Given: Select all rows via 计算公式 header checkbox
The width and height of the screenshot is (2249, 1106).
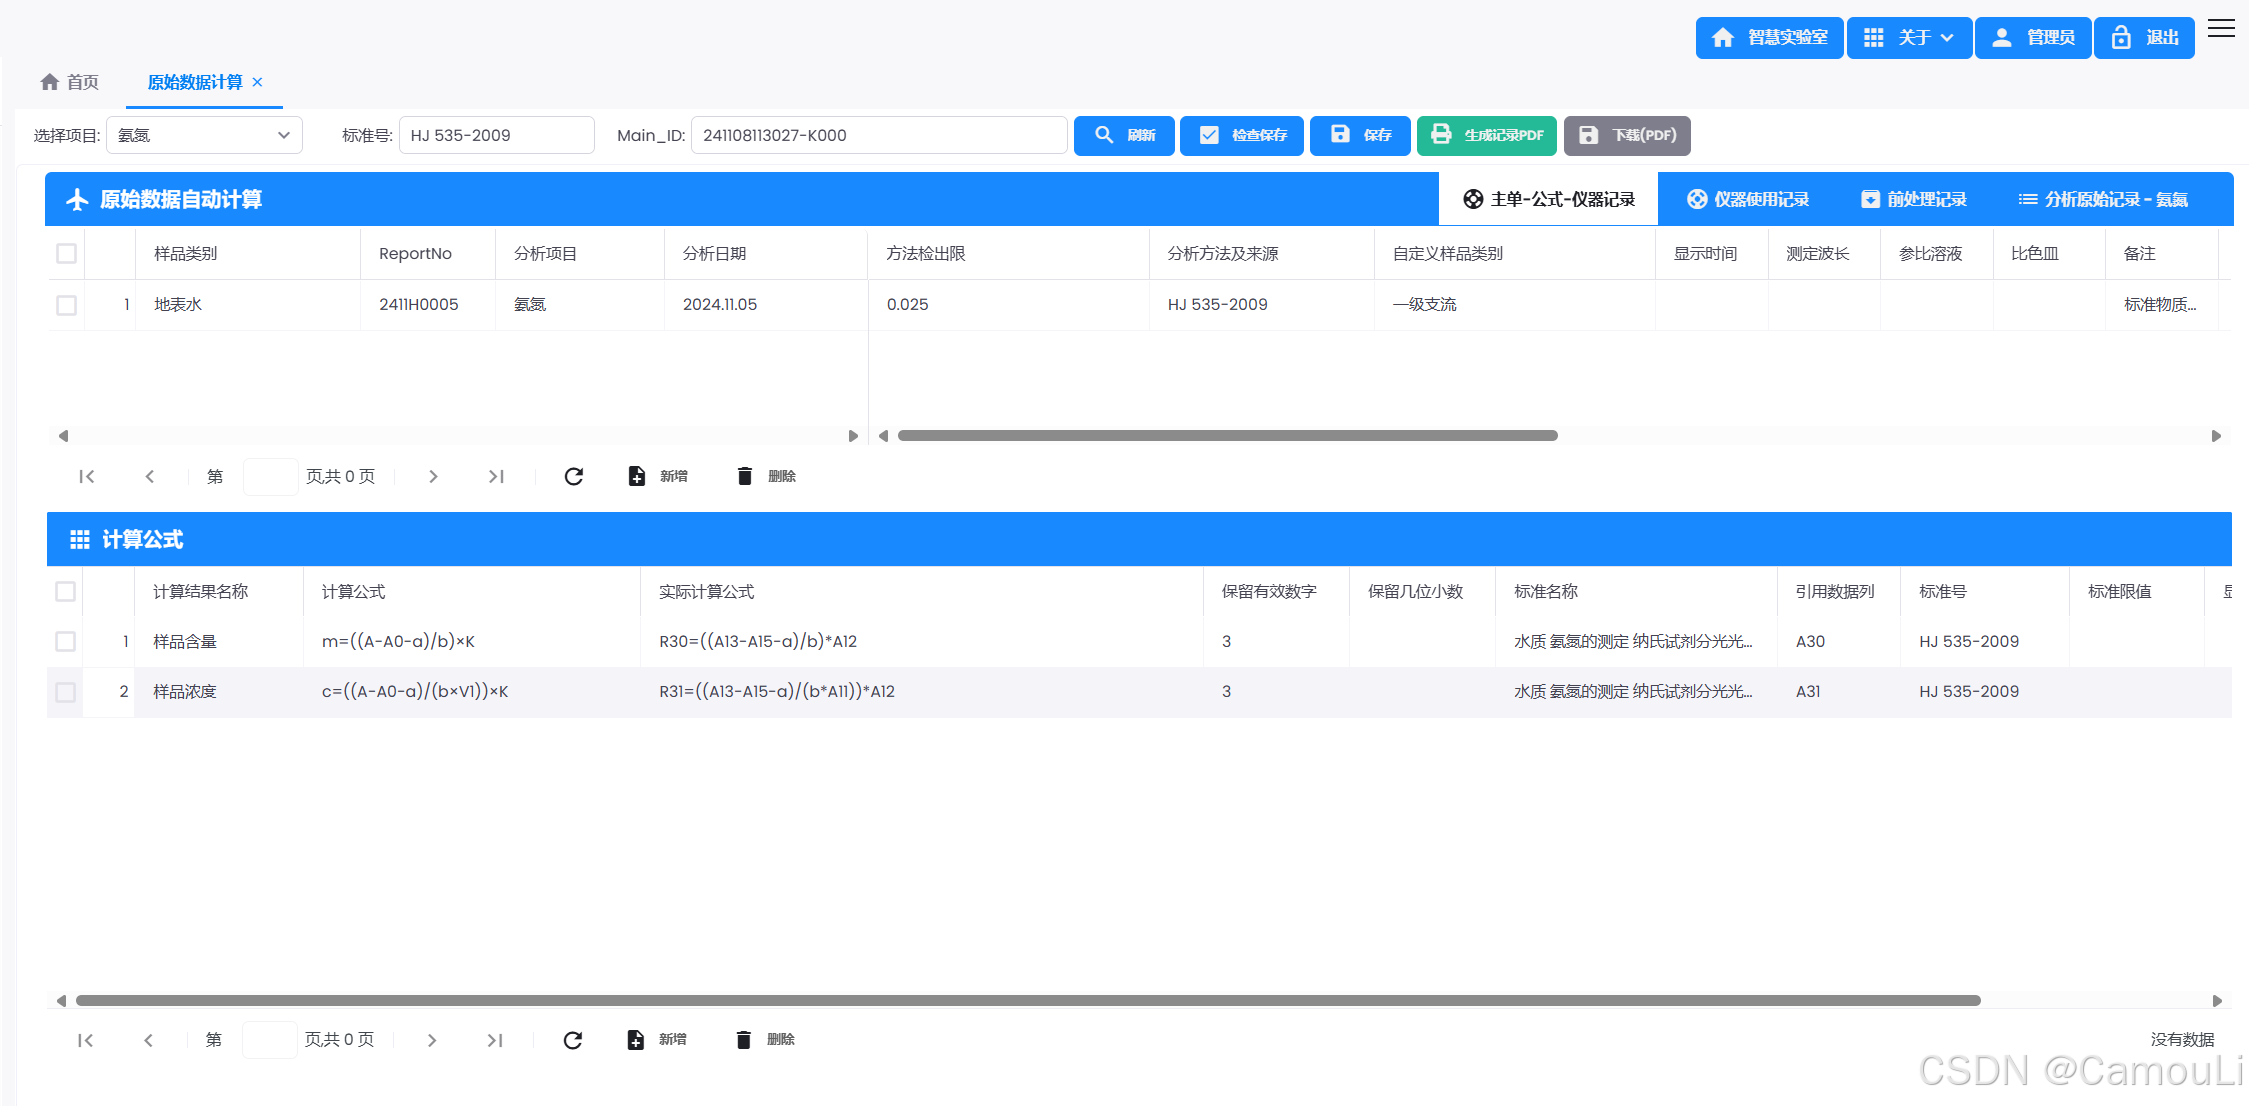Looking at the screenshot, I should click(x=66, y=591).
